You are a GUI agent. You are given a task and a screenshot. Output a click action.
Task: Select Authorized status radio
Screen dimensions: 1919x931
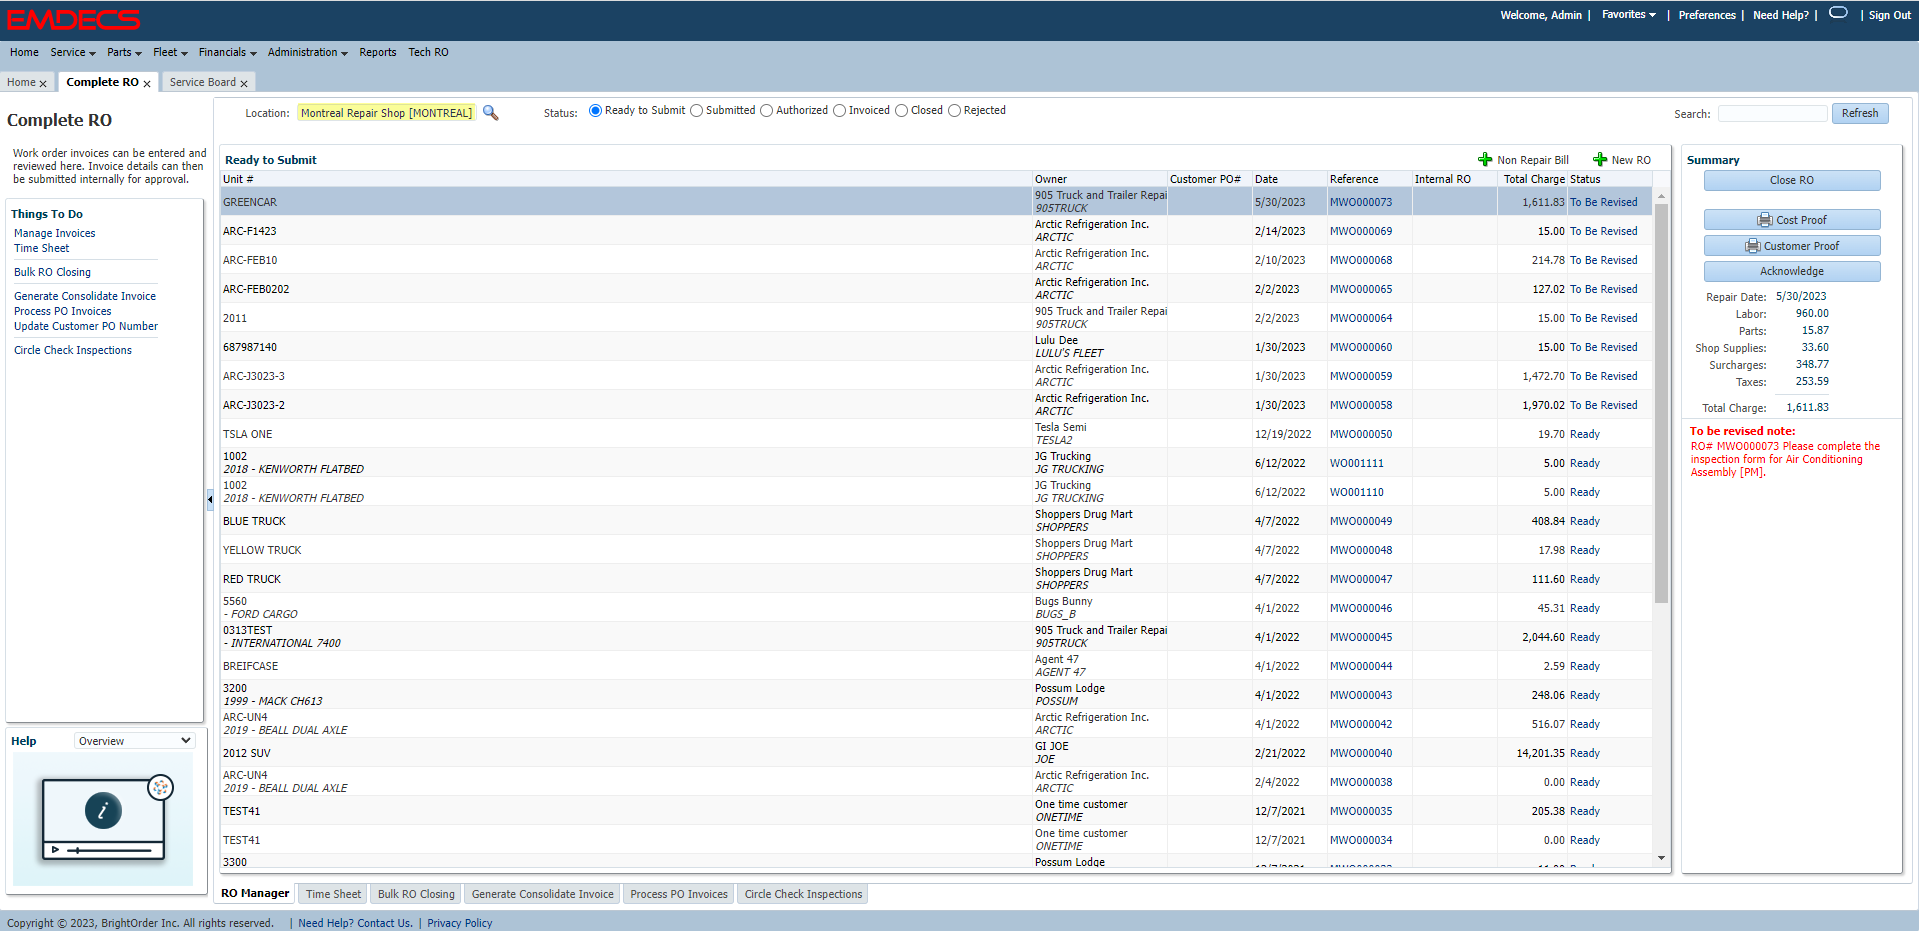click(x=767, y=111)
